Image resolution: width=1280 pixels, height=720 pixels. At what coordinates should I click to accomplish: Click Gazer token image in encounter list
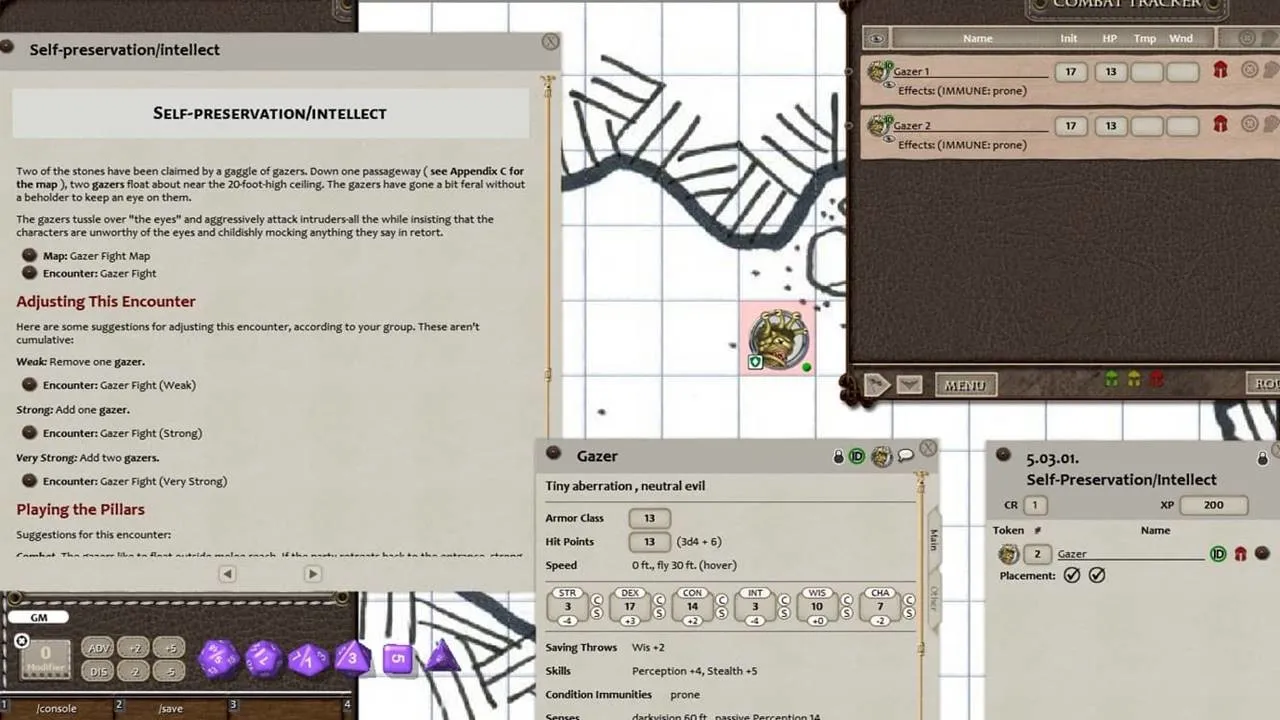coord(1009,554)
